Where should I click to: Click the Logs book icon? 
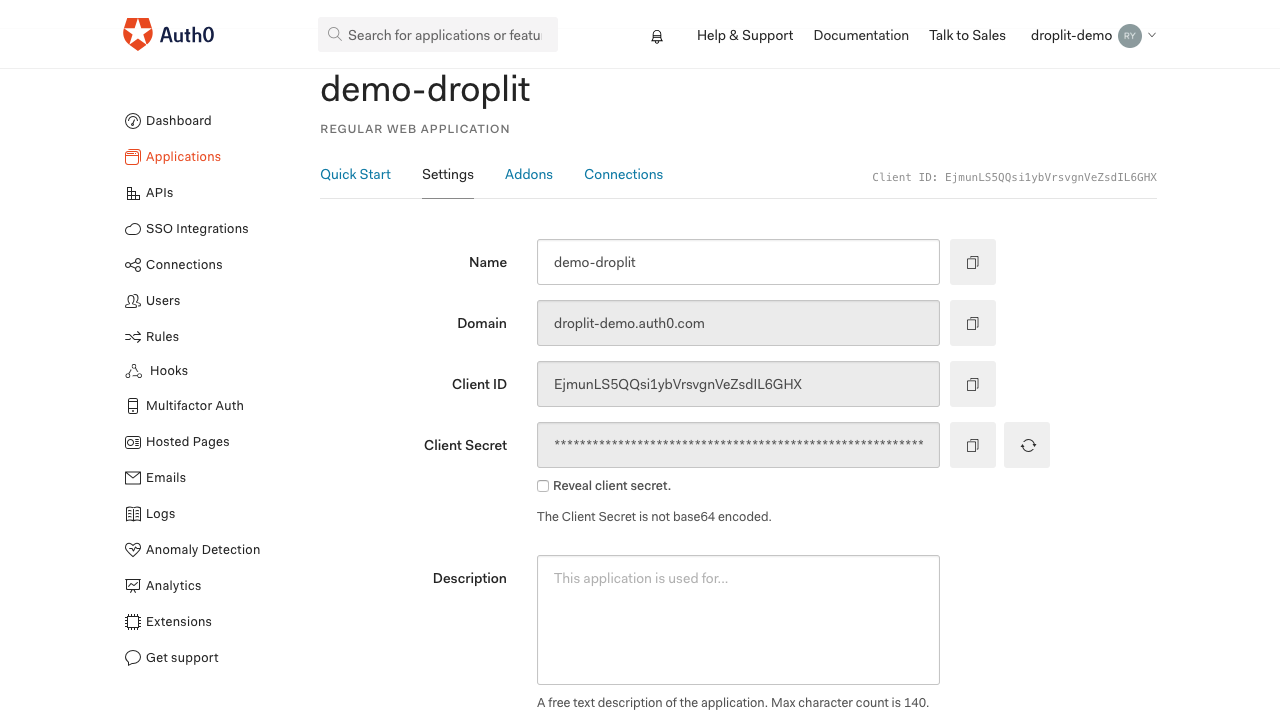[133, 514]
